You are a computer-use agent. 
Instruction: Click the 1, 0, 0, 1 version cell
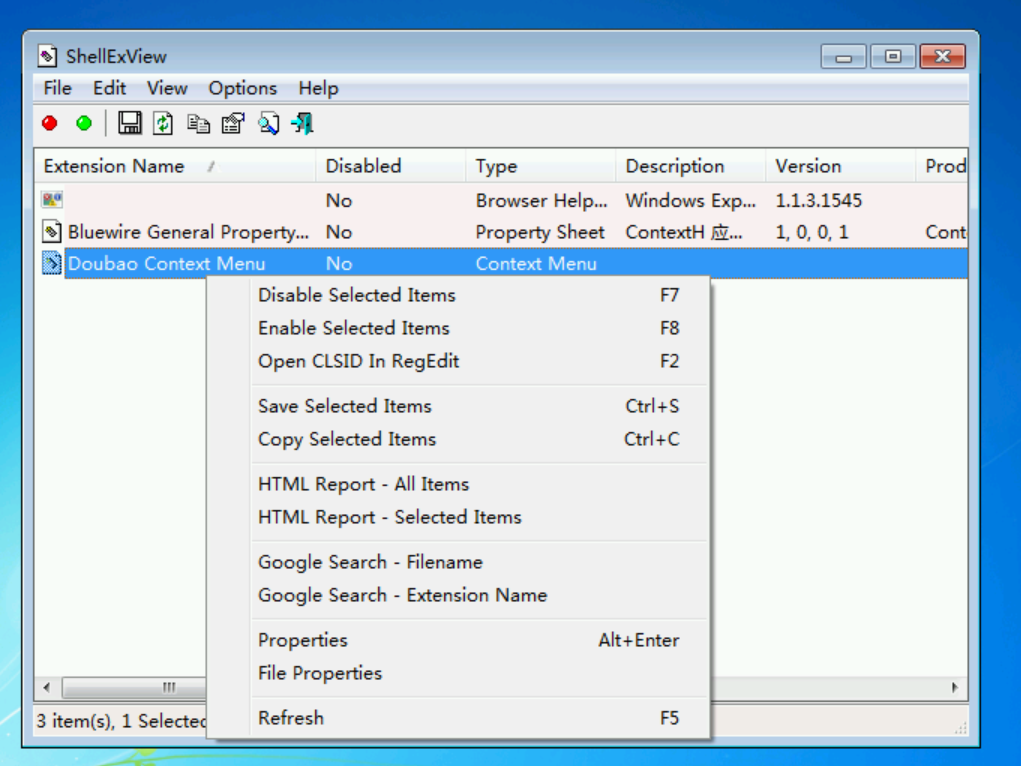812,232
